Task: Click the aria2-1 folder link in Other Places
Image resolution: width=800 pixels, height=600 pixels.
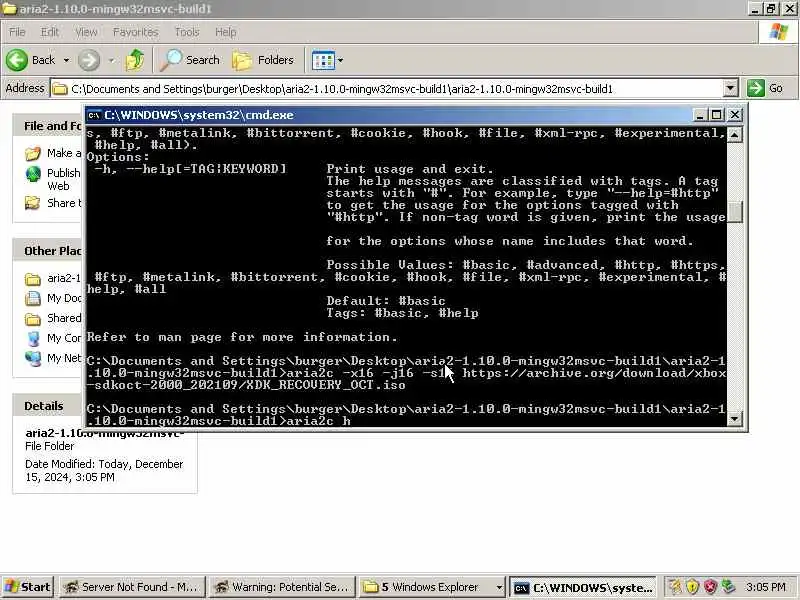Action: [64, 278]
